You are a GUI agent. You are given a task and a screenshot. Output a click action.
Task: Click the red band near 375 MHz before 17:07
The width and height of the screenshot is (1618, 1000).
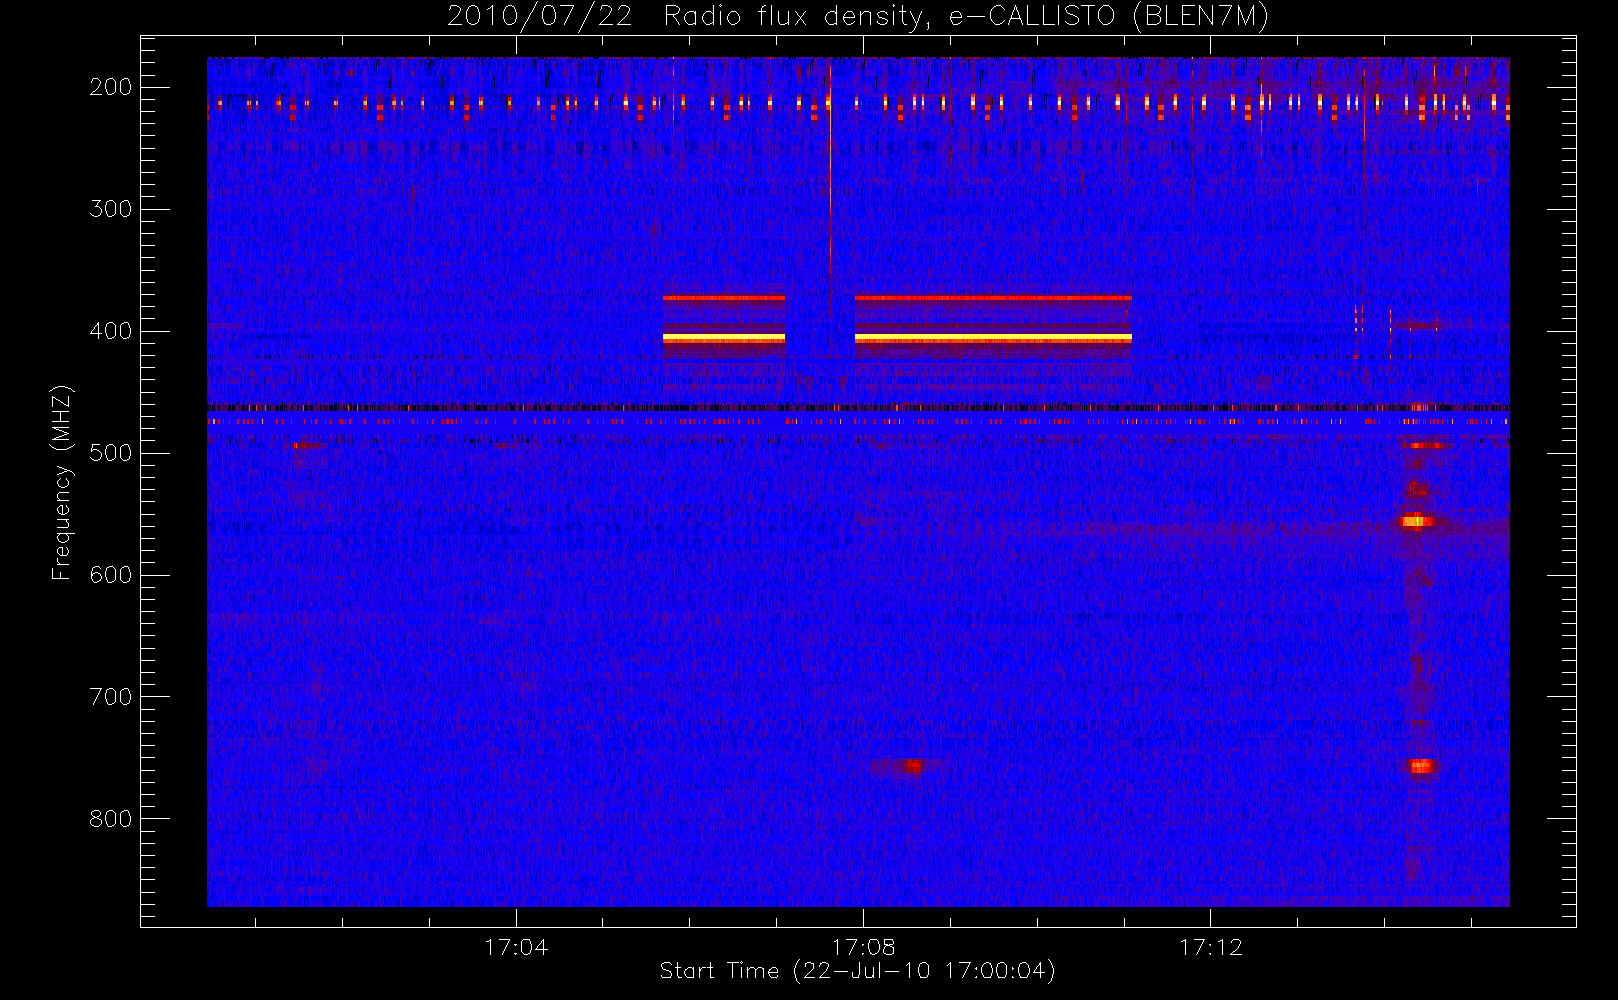pyautogui.click(x=724, y=298)
